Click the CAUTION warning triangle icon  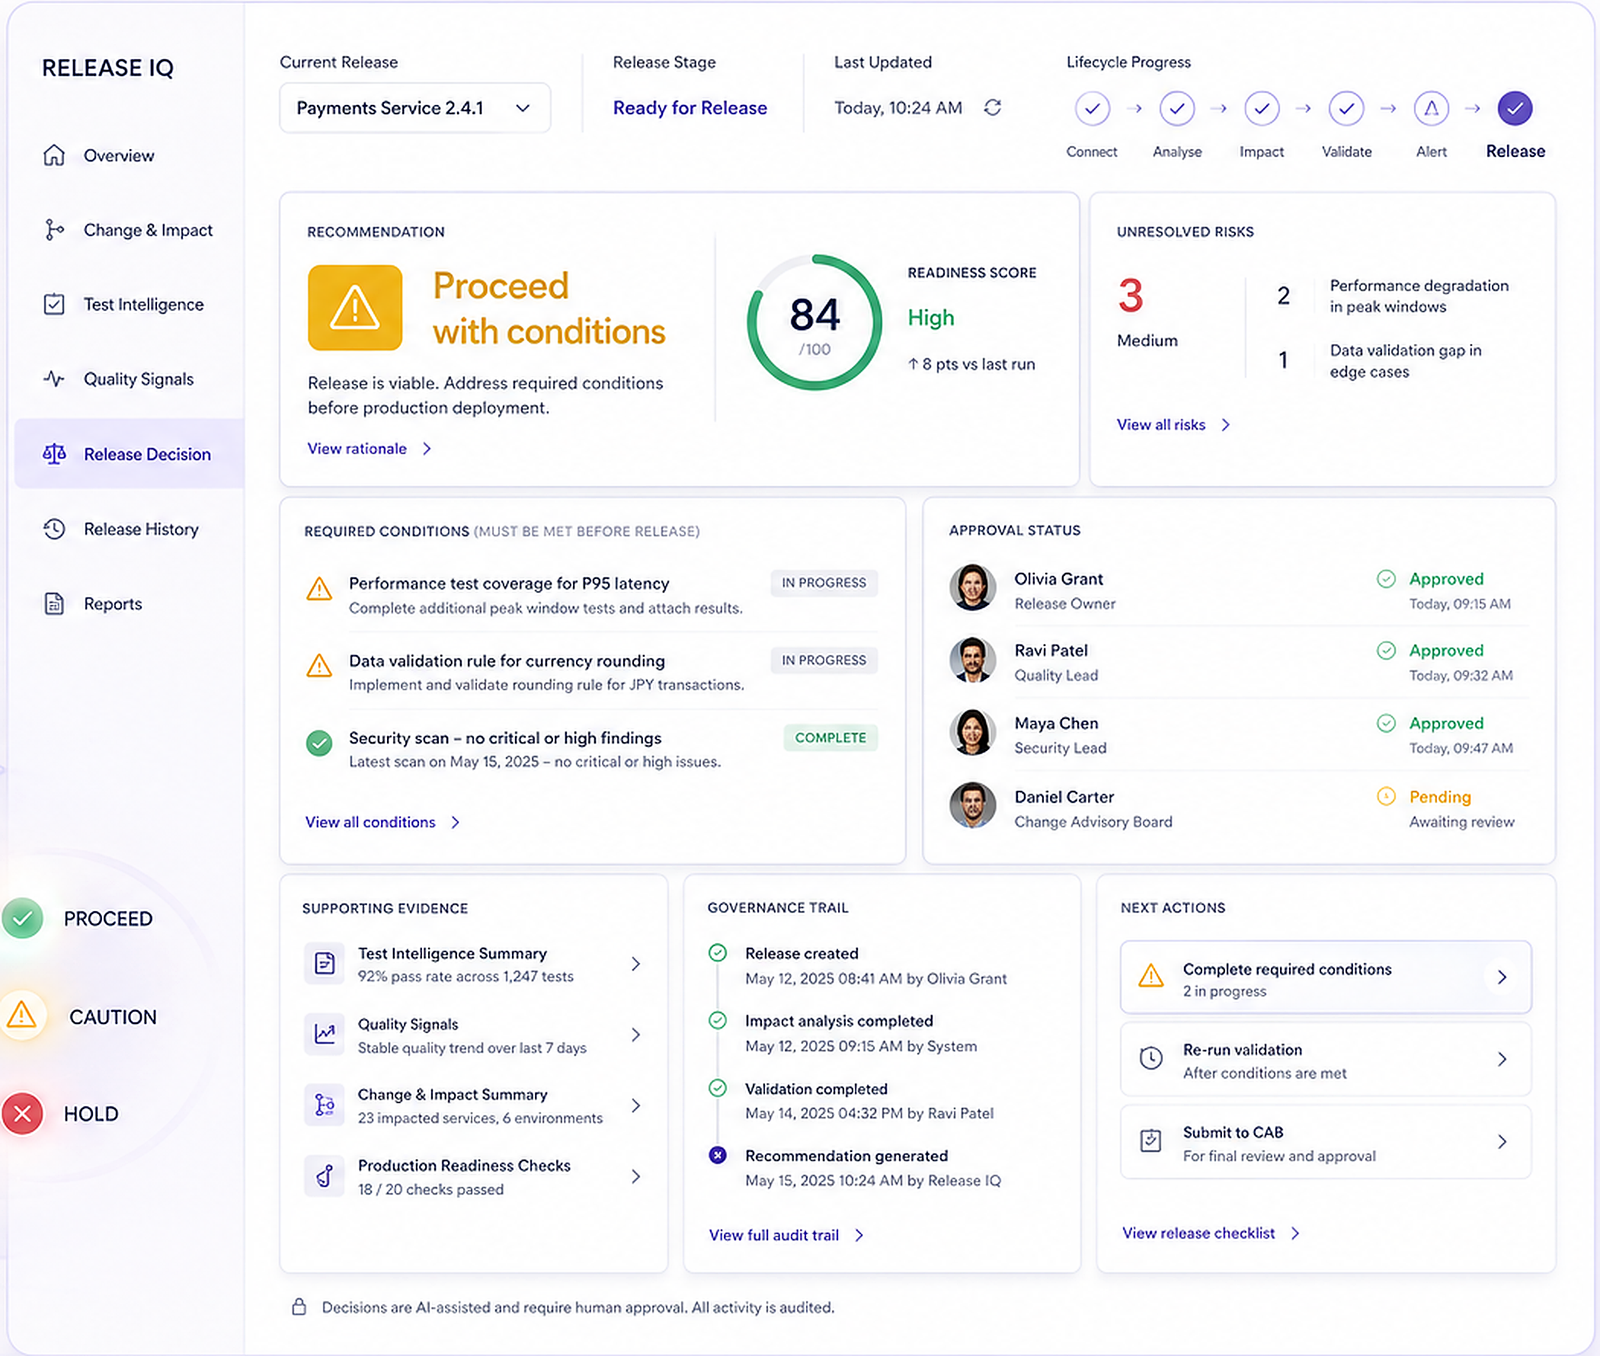pos(21,1016)
